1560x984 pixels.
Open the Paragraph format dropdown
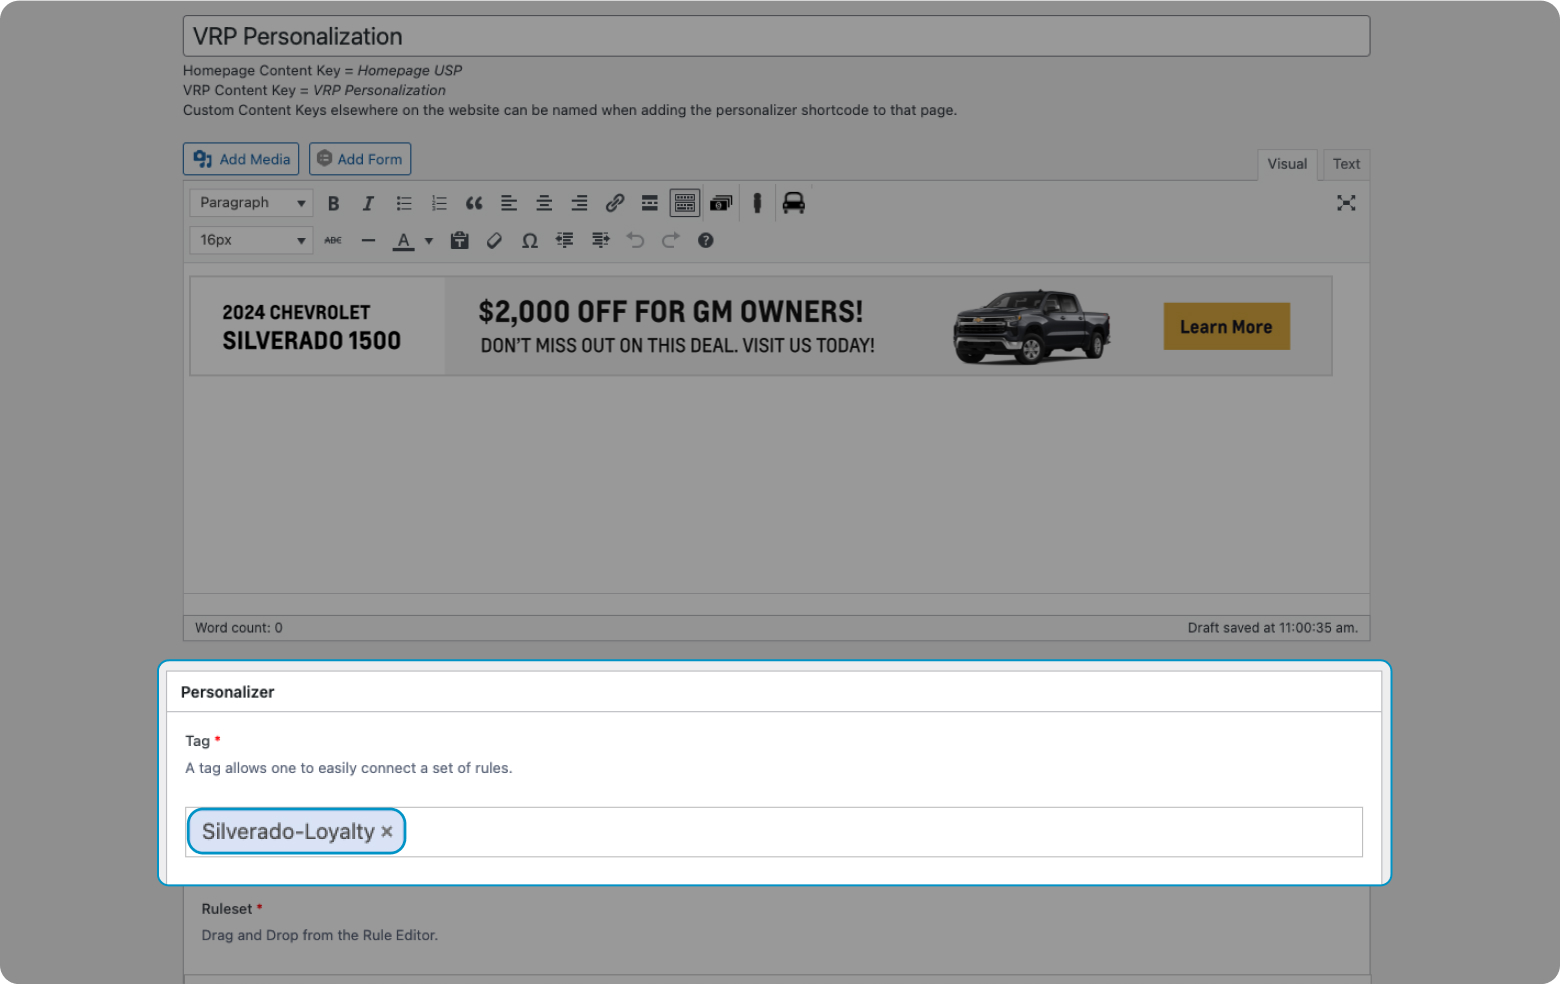(x=251, y=203)
